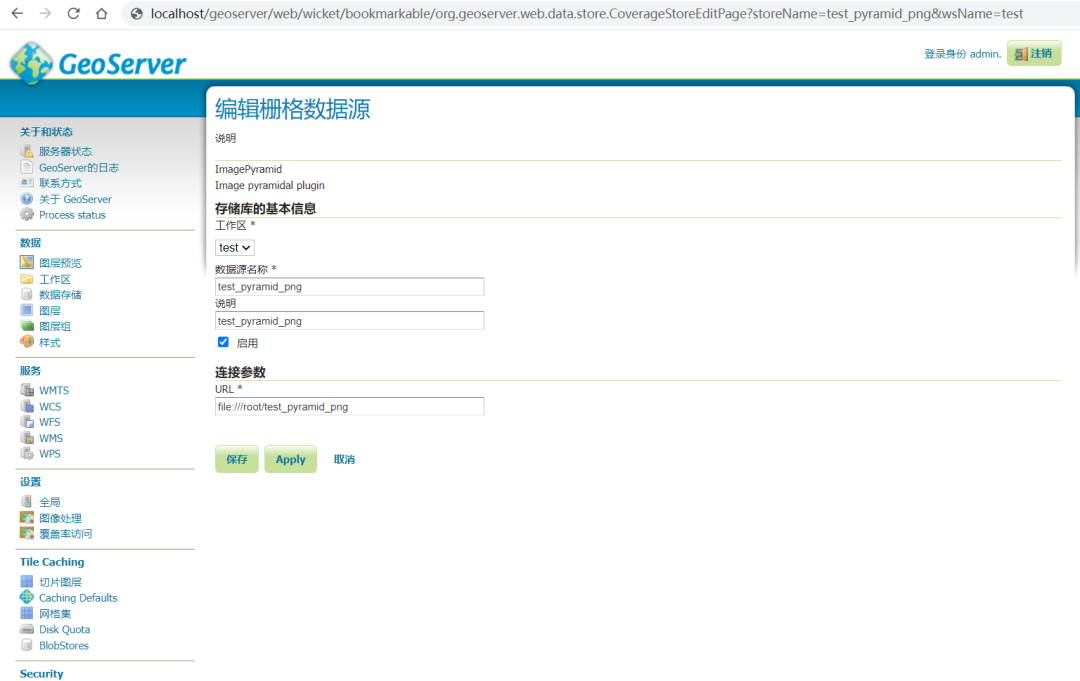The height and width of the screenshot is (681, 1080).
Task: Open the WMS service menu item
Action: pyautogui.click(x=51, y=438)
